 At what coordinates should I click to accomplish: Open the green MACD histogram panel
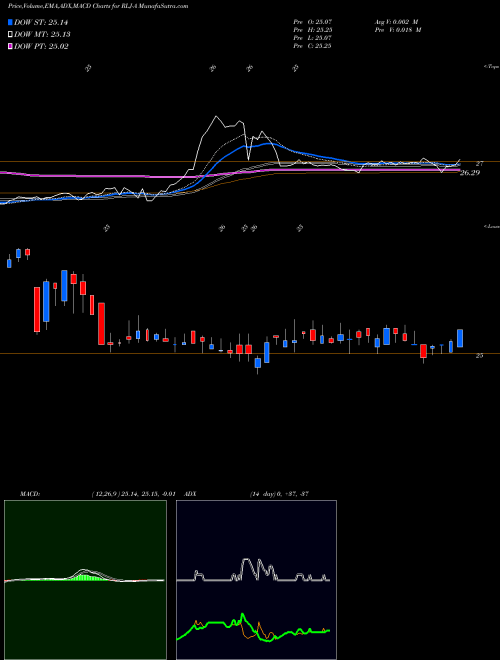(85, 580)
